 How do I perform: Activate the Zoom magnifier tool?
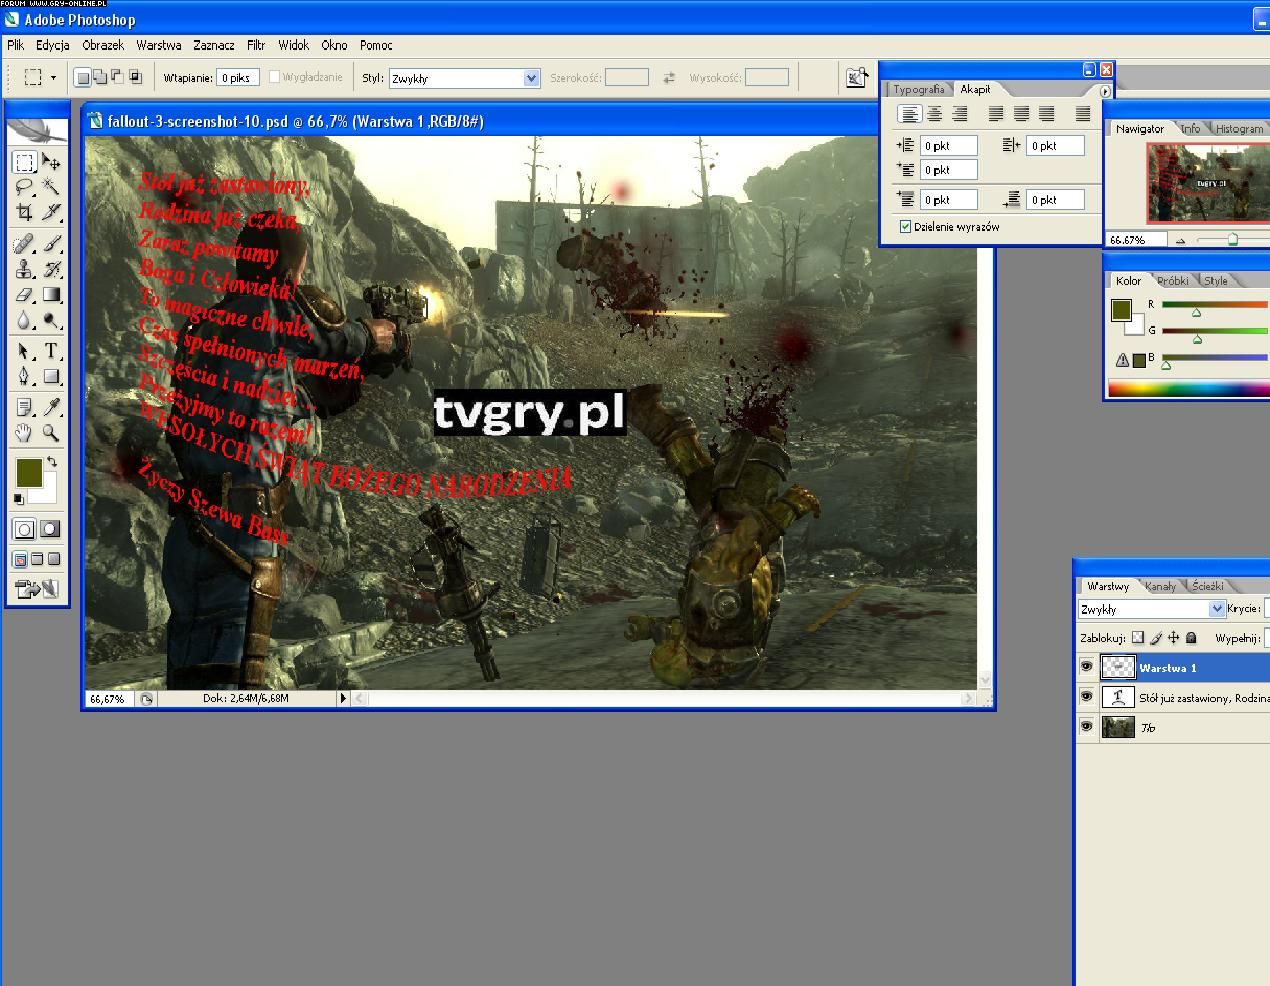(51, 433)
